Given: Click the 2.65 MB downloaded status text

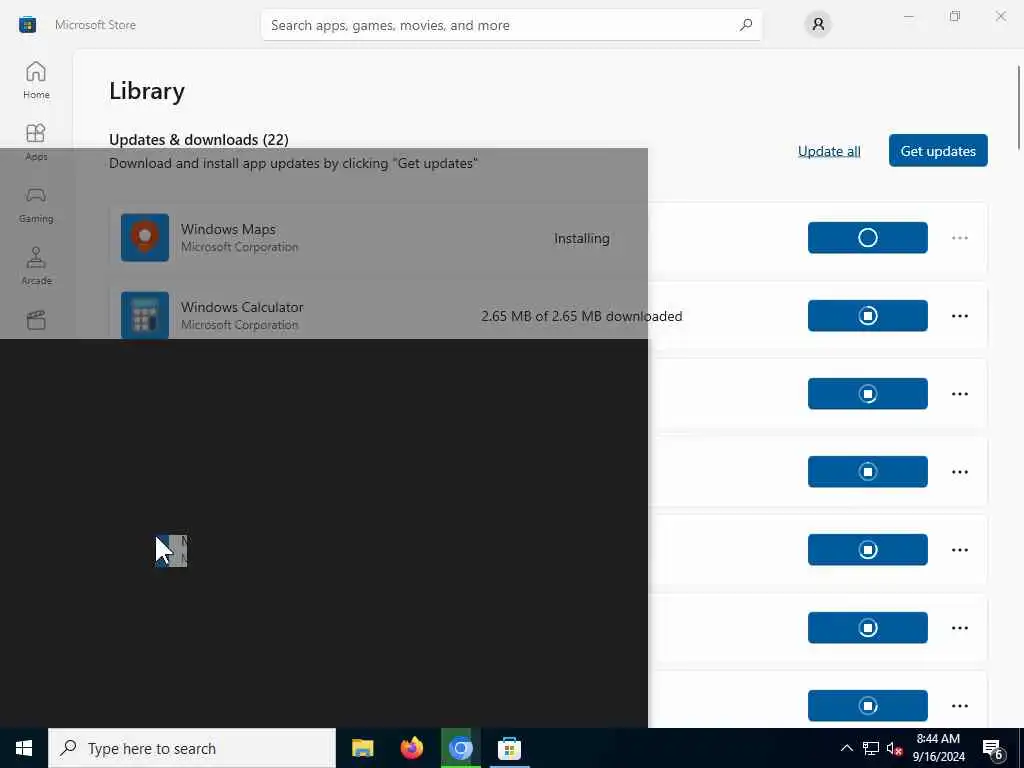Looking at the screenshot, I should click(x=581, y=316).
